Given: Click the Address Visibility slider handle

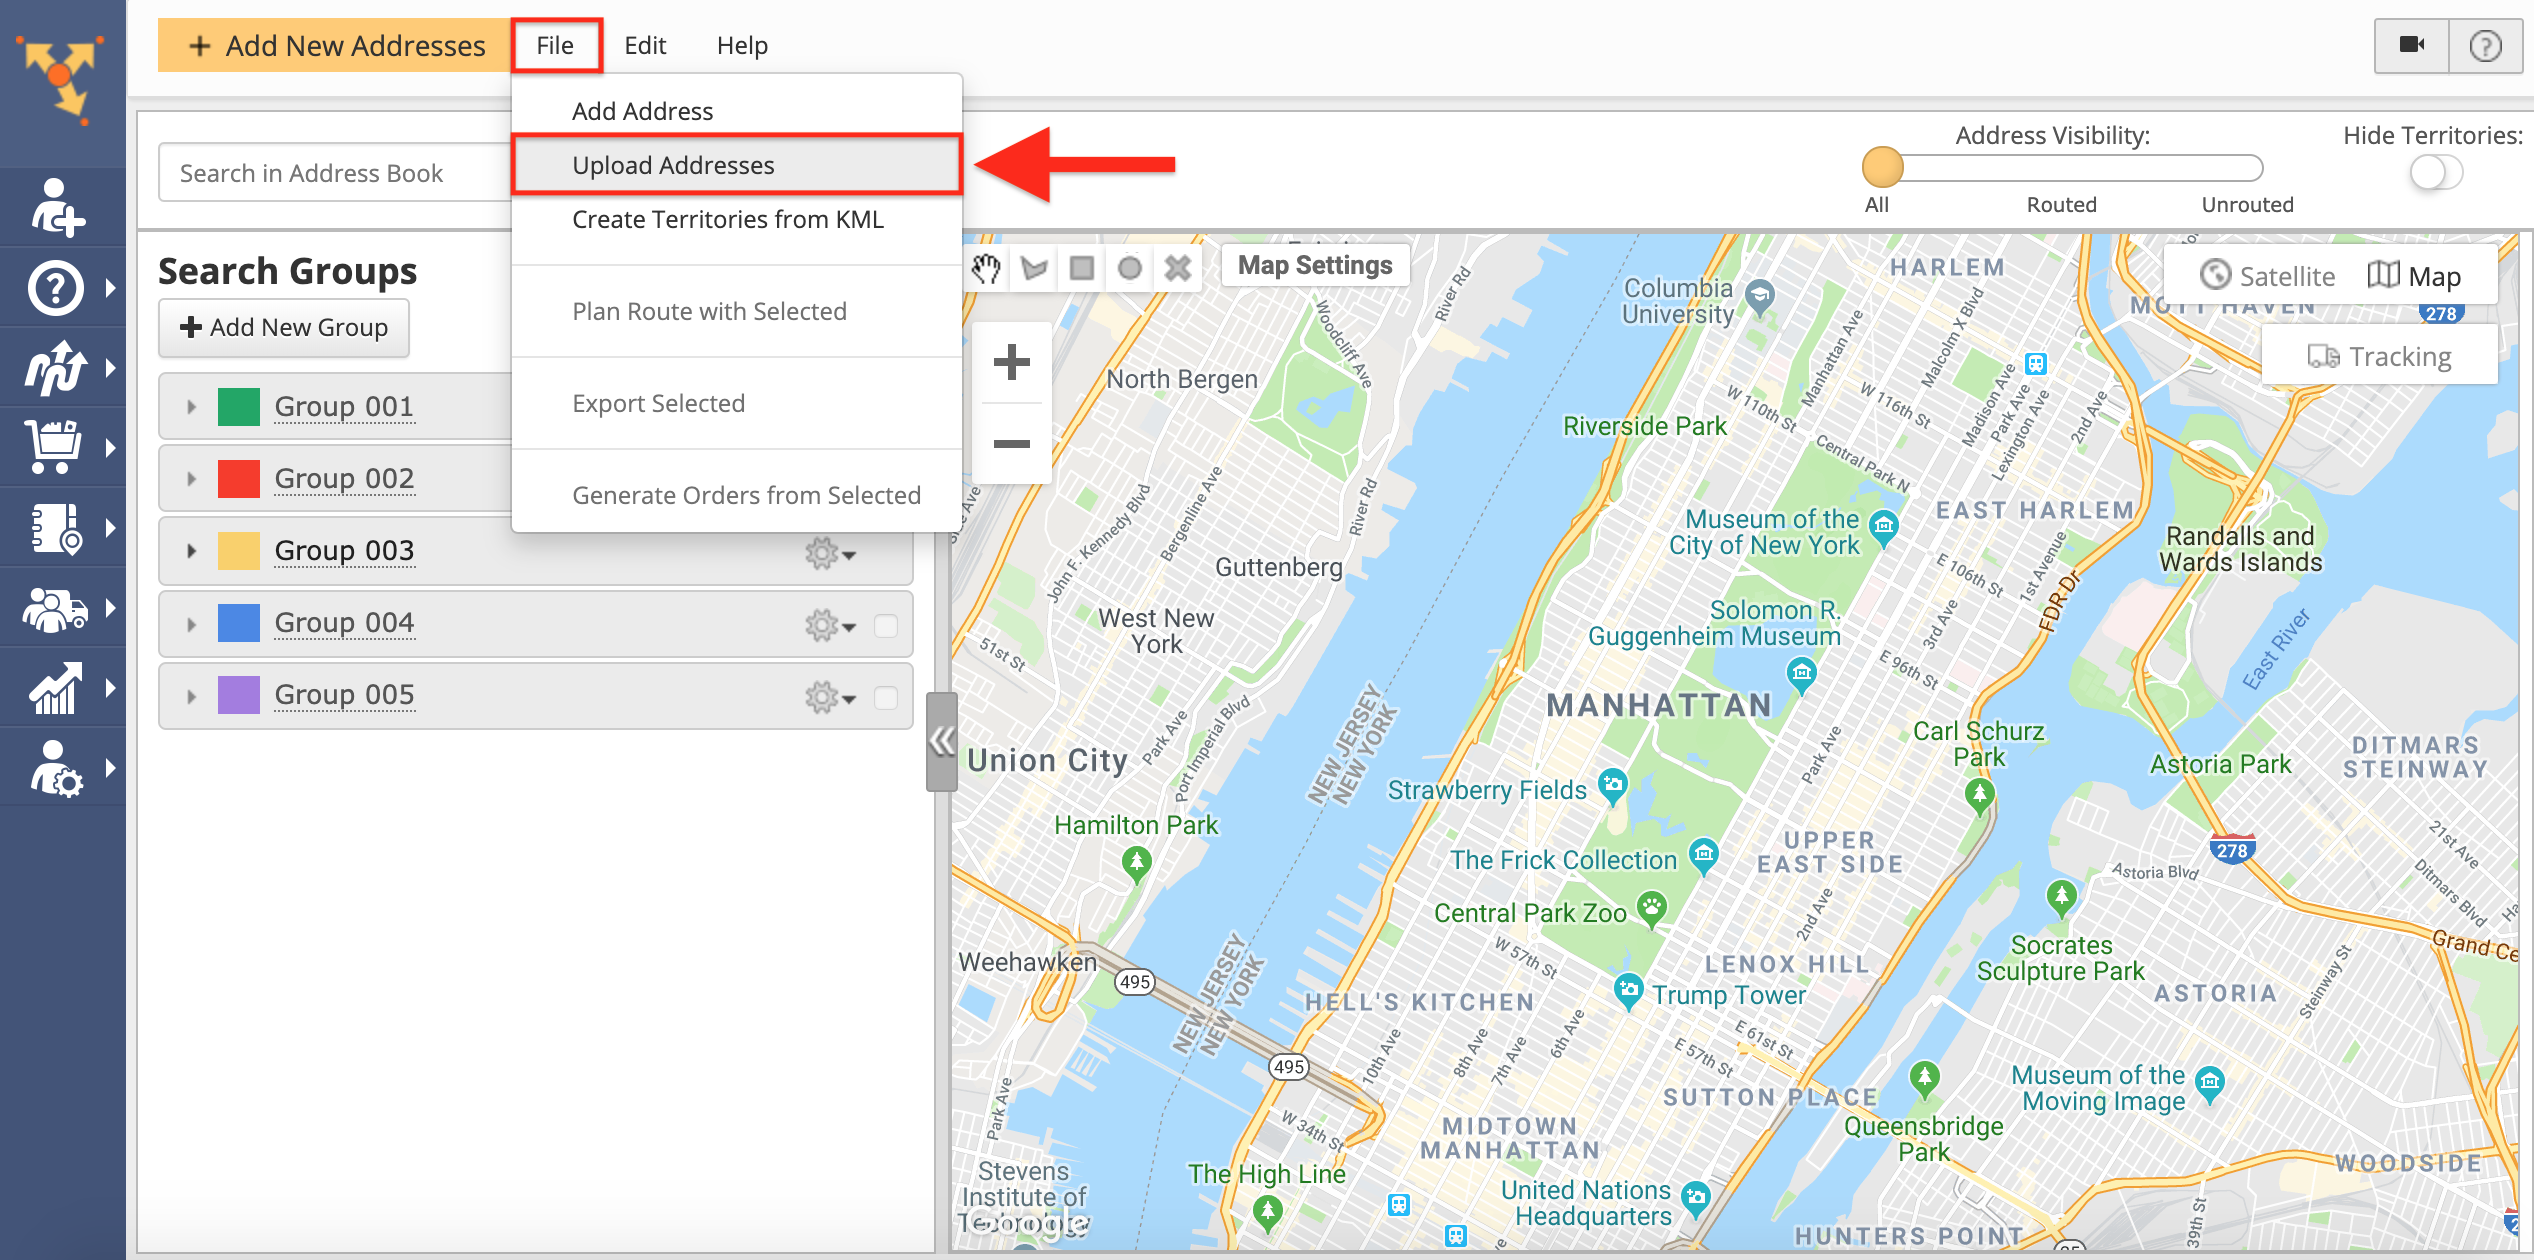Looking at the screenshot, I should (x=1882, y=167).
